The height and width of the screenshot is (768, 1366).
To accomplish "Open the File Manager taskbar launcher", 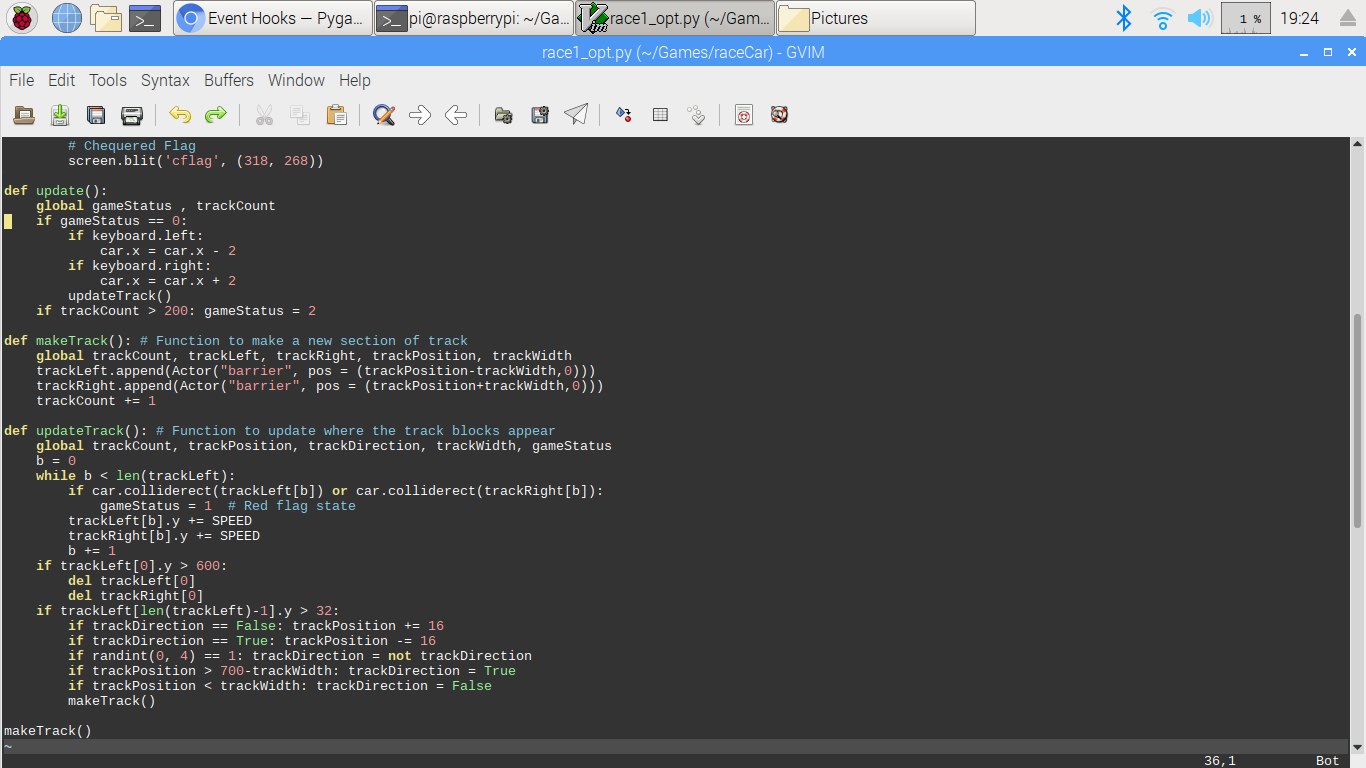I will coord(105,17).
